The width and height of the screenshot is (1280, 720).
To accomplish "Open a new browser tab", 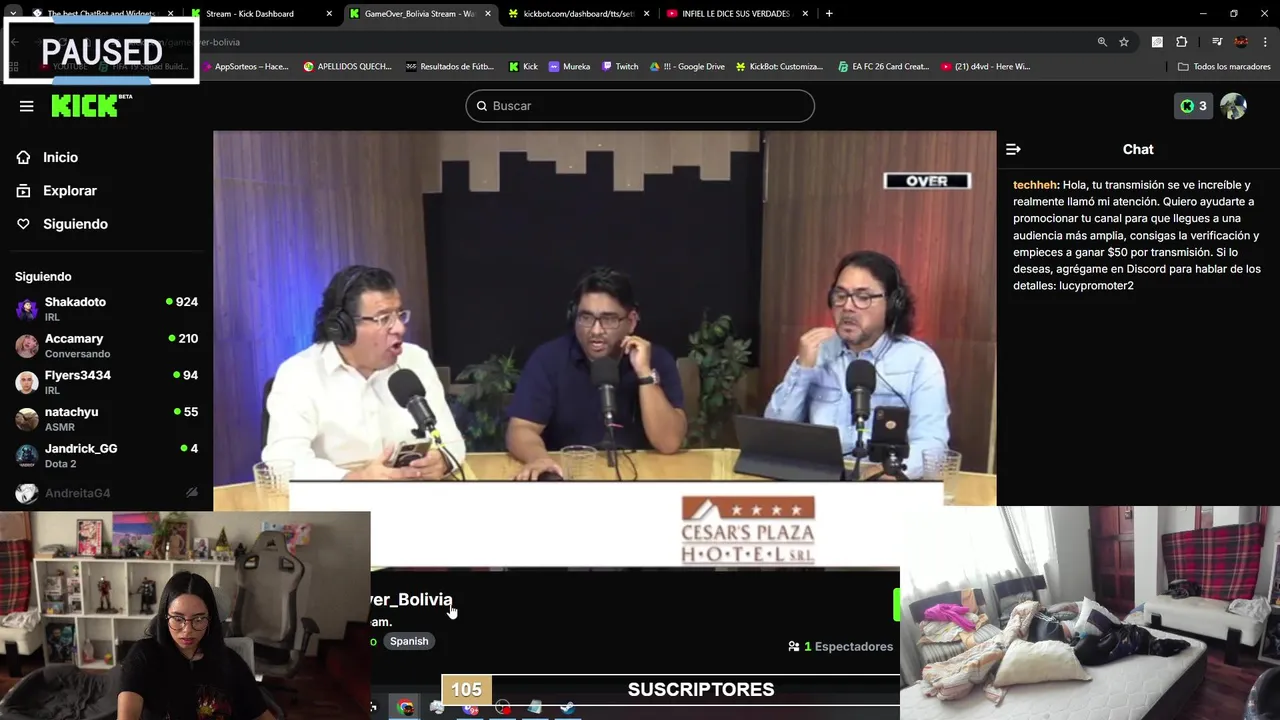I will tap(829, 14).
